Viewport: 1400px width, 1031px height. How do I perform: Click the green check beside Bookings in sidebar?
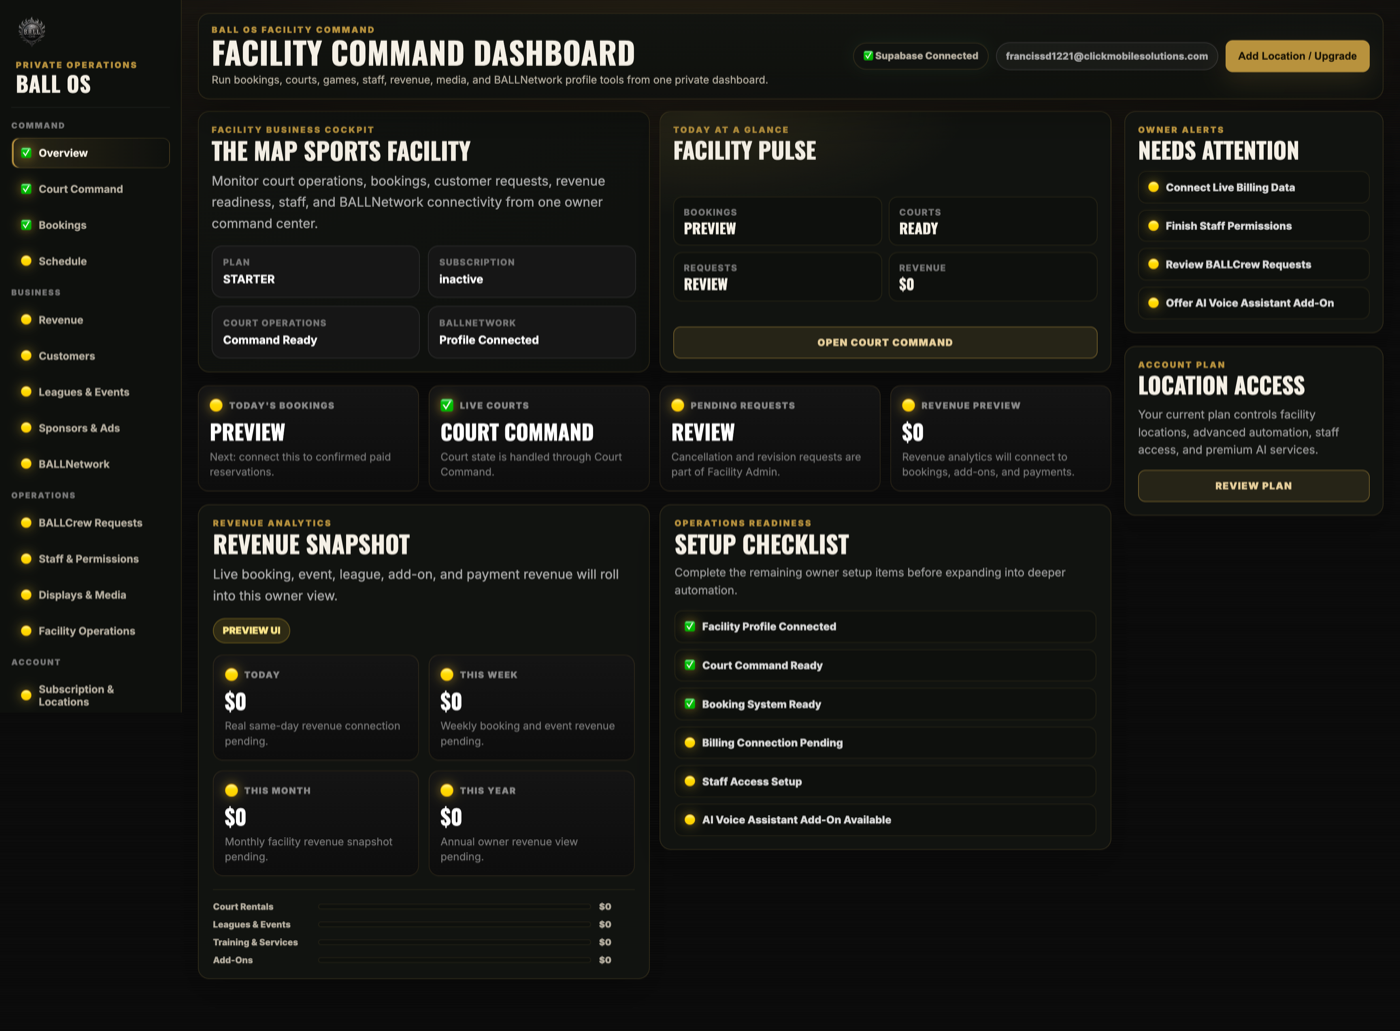(x=26, y=225)
